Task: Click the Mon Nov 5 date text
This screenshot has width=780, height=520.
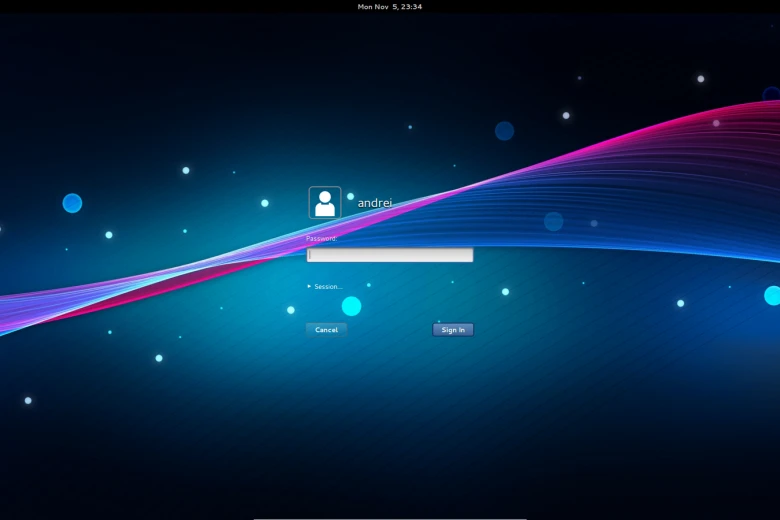Action: (377, 7)
